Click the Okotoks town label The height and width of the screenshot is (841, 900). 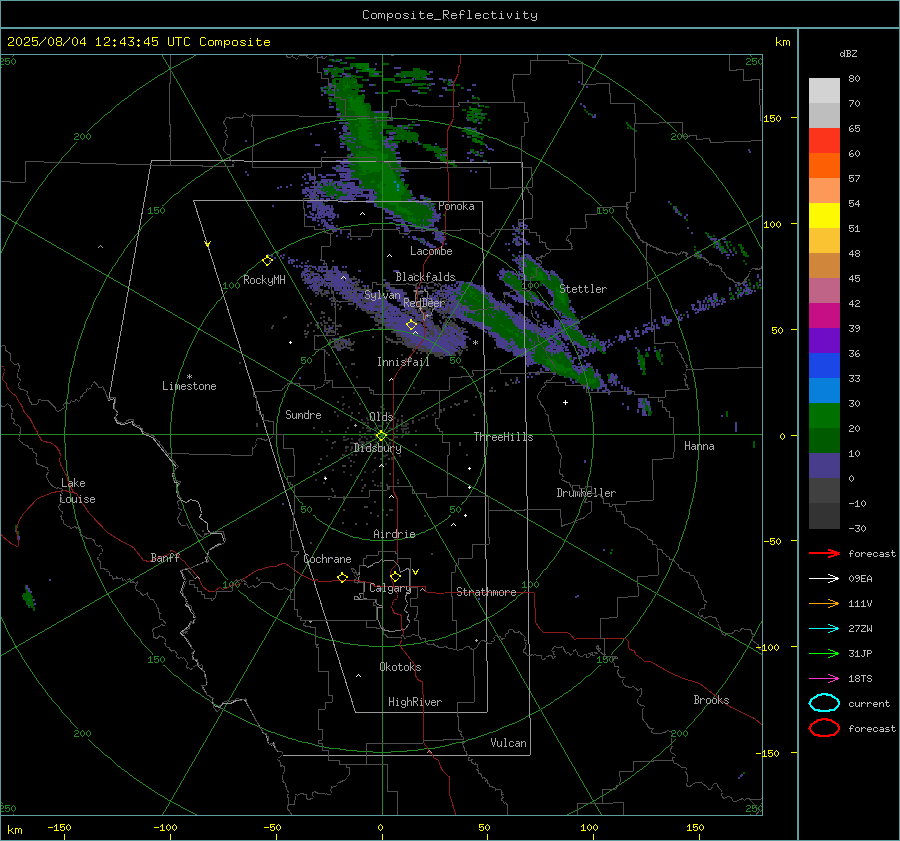click(x=400, y=667)
